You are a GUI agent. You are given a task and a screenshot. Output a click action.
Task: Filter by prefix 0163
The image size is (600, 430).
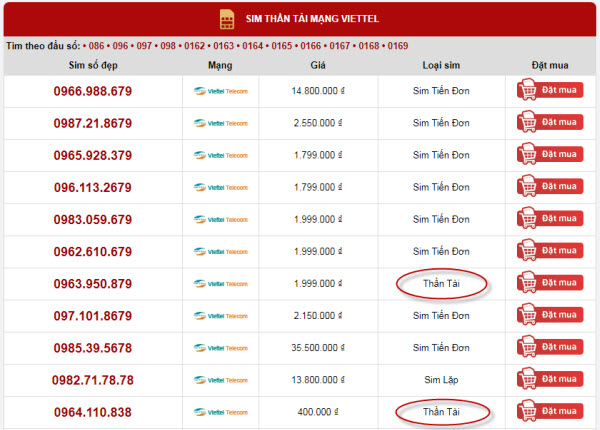click(223, 46)
